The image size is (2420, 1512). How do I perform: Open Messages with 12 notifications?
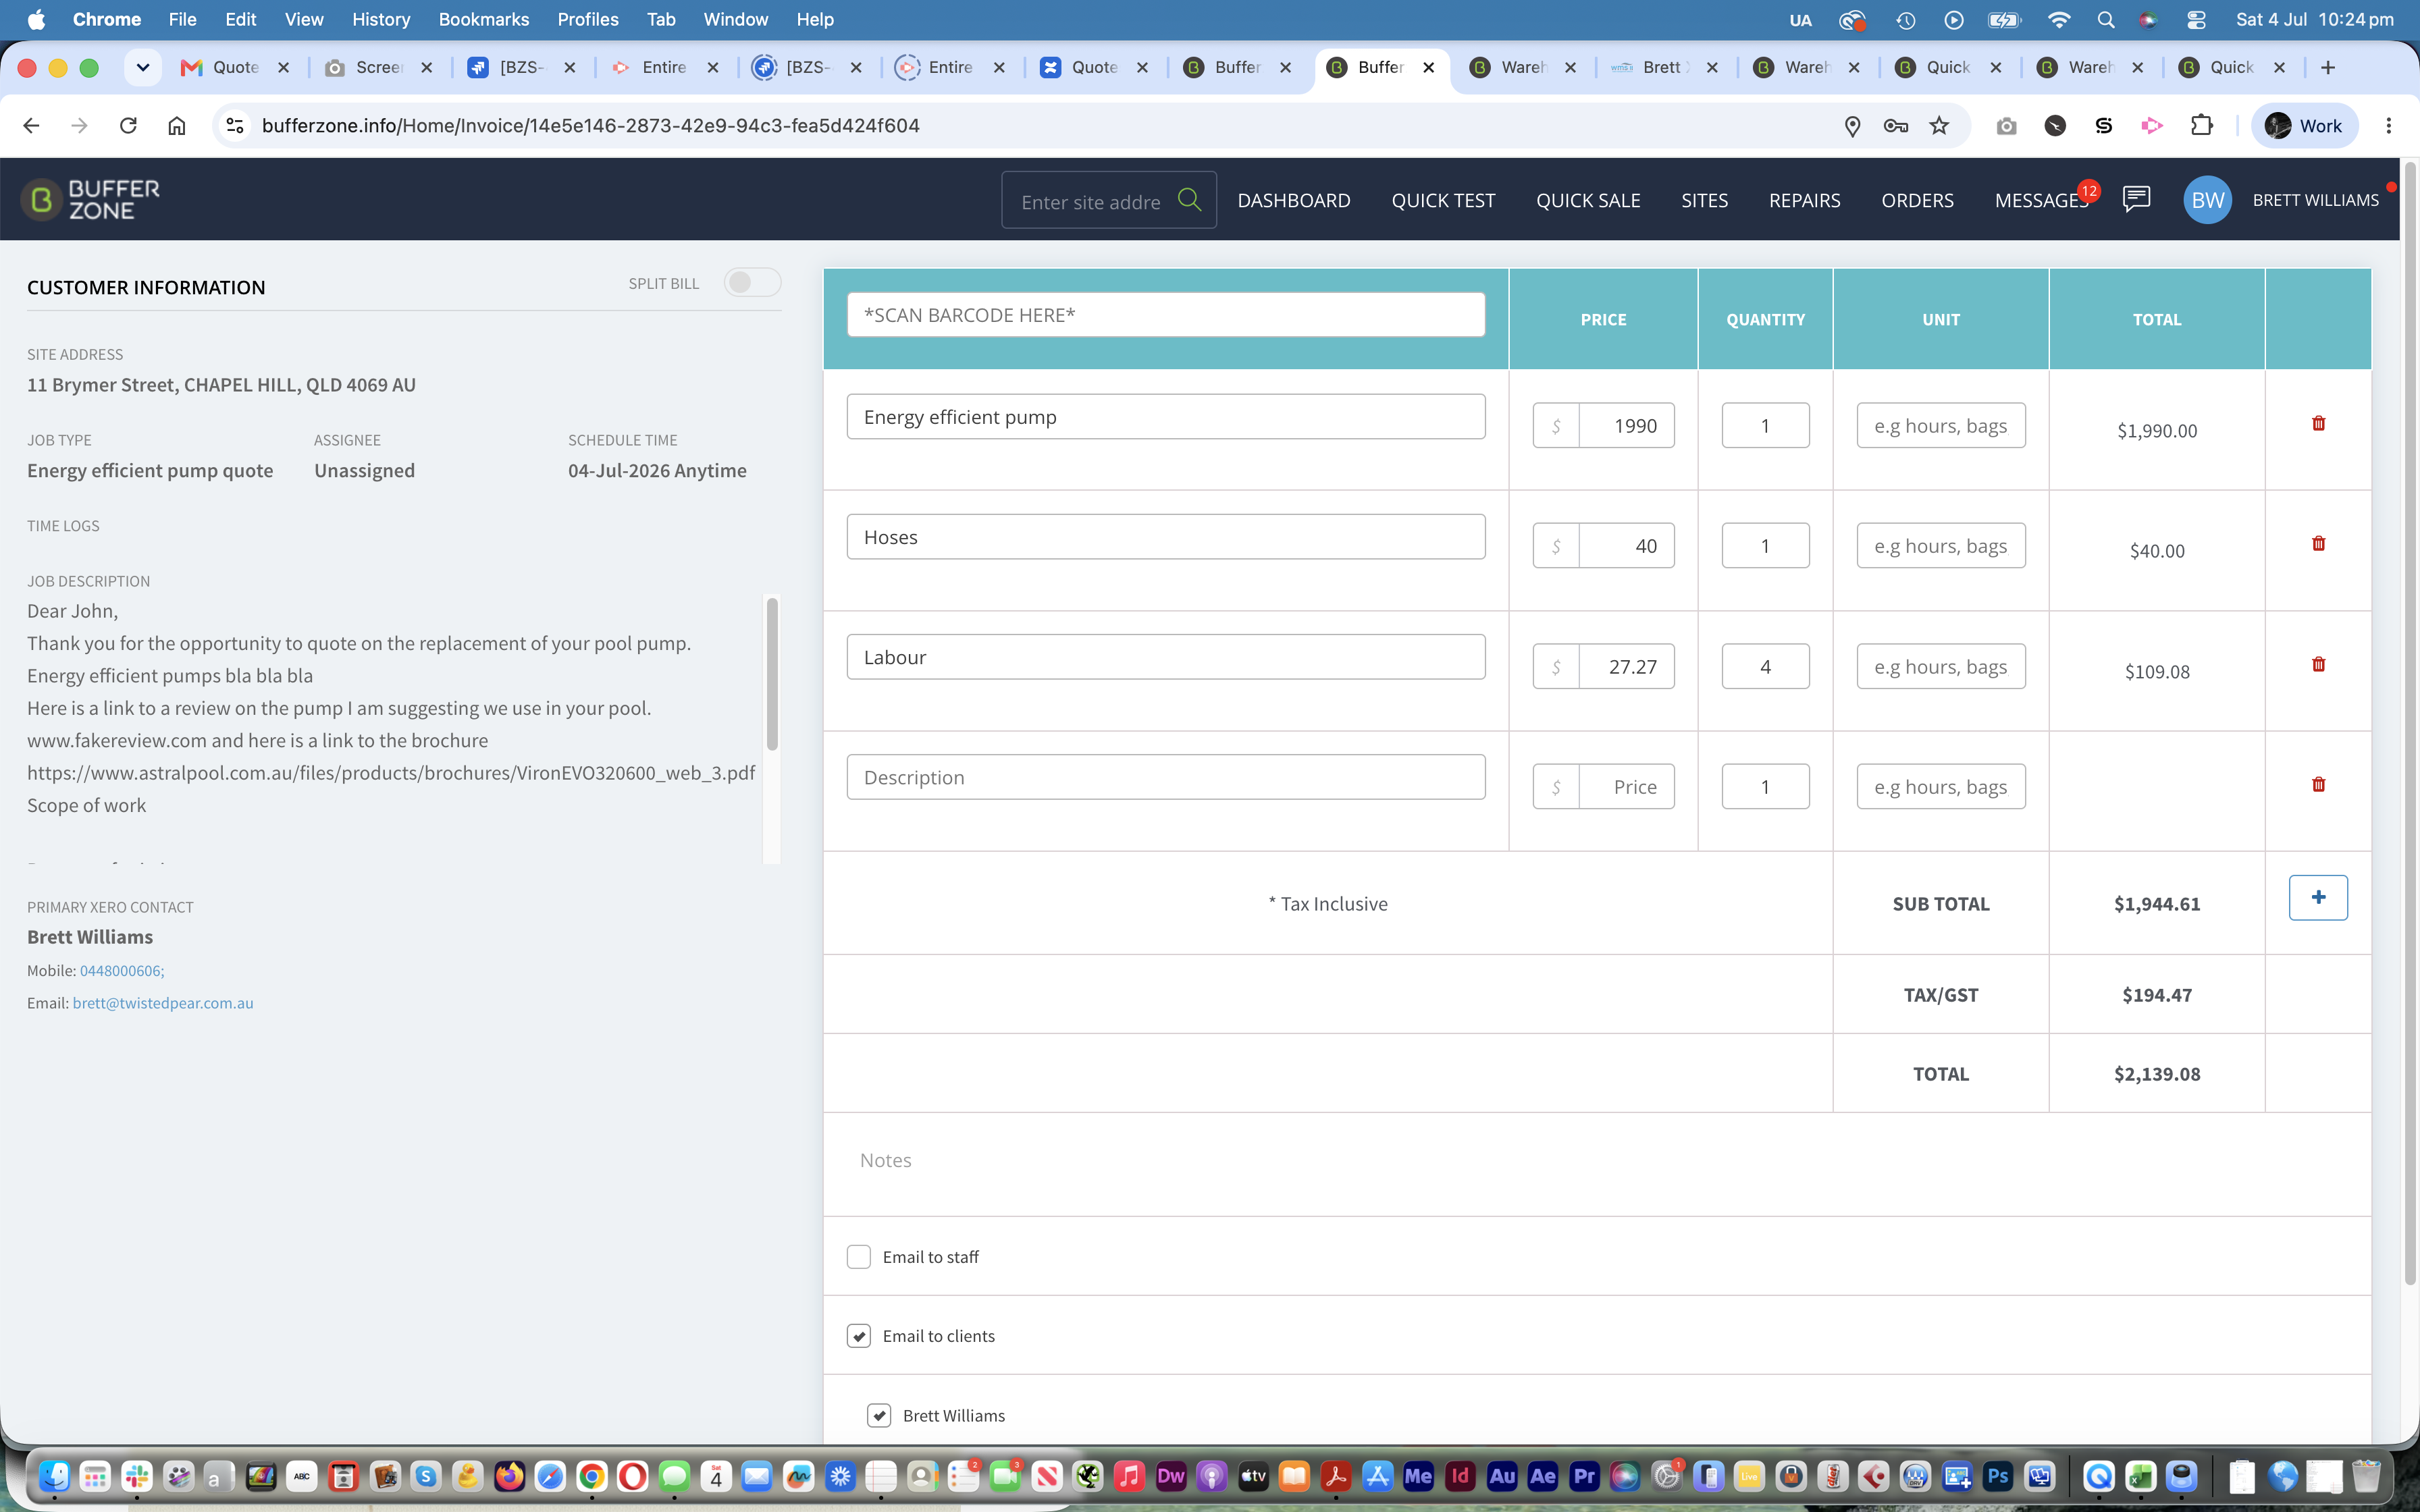tap(2041, 200)
